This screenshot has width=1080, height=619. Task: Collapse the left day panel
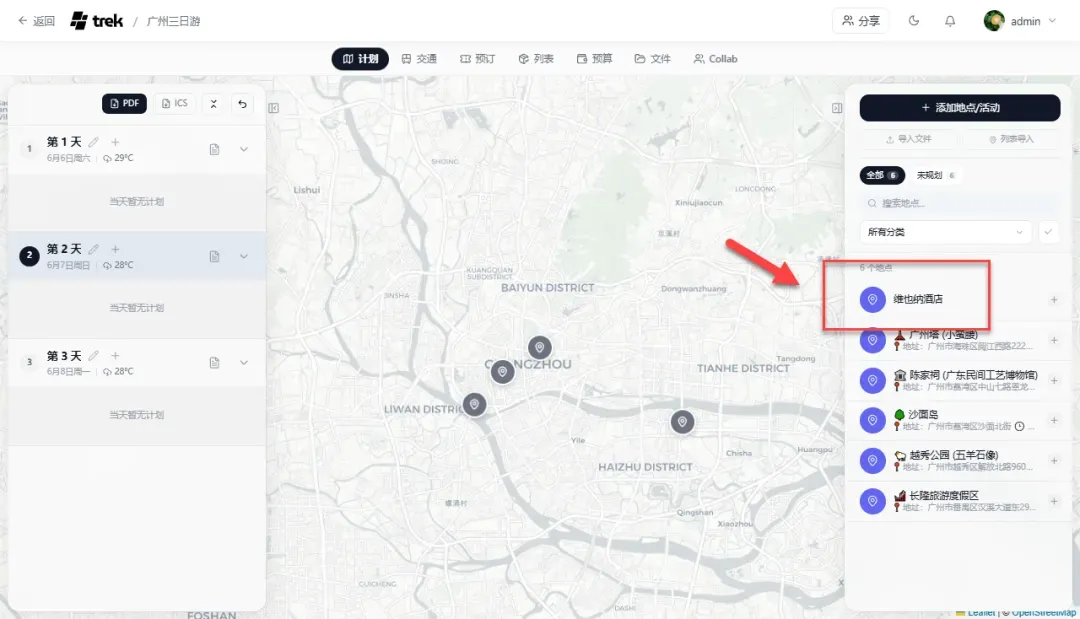(273, 108)
